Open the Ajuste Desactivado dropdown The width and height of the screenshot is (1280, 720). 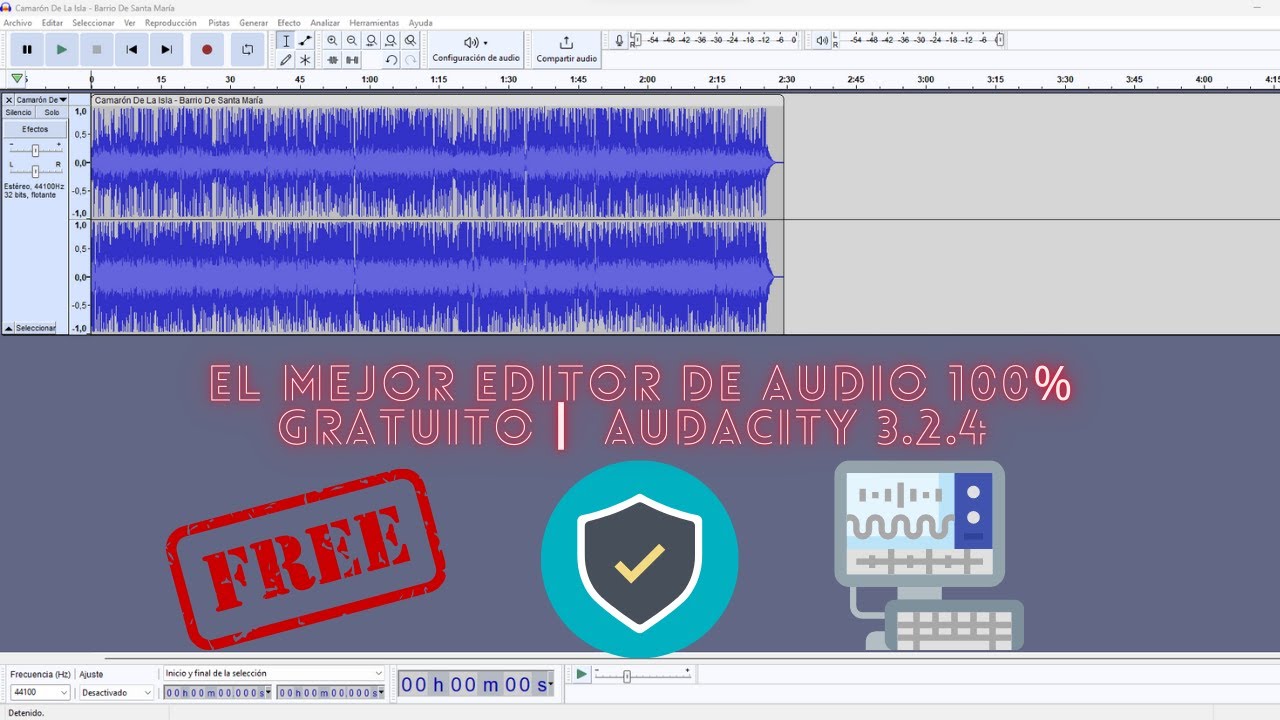pyautogui.click(x=117, y=692)
